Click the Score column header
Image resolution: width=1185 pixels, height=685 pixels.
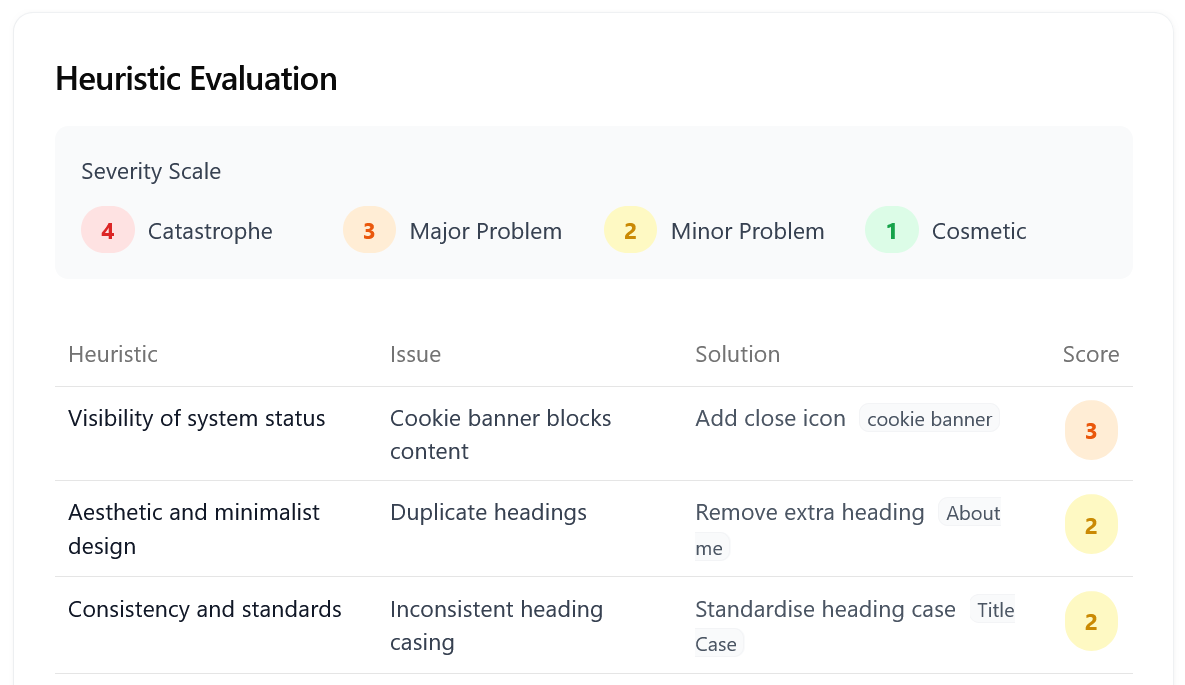click(x=1090, y=354)
